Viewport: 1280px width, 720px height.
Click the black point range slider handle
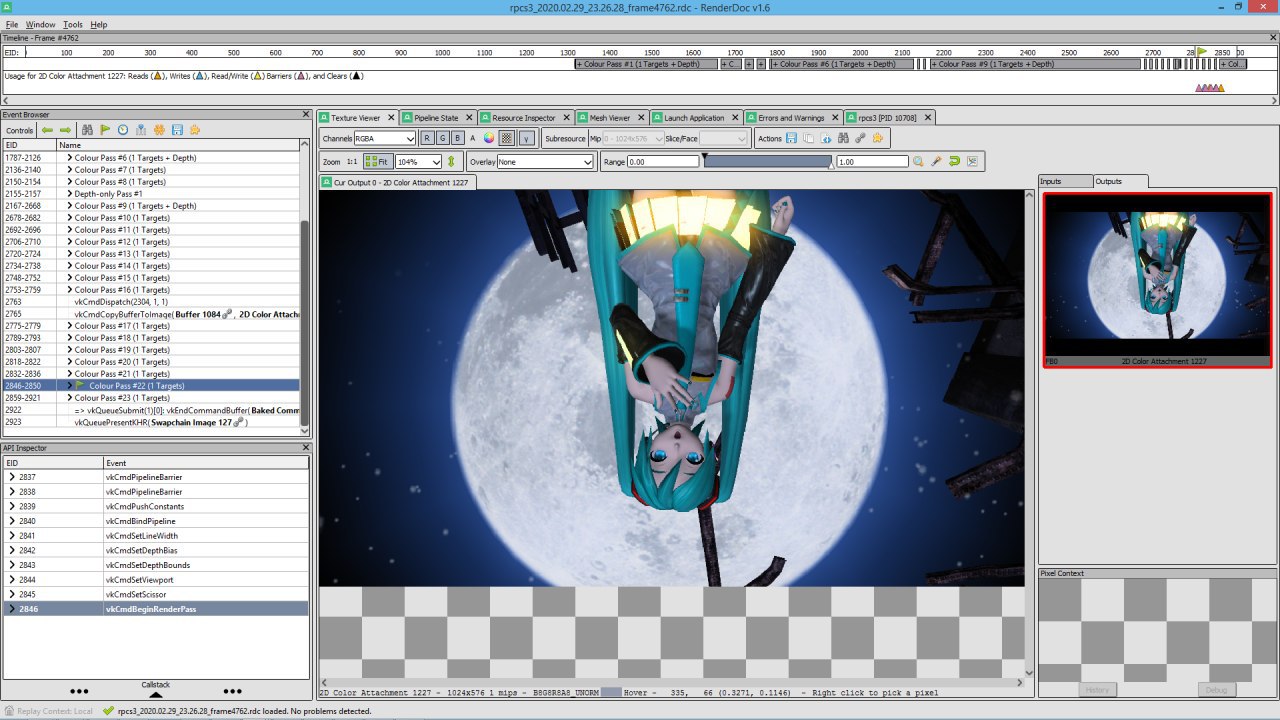pyautogui.click(x=704, y=156)
